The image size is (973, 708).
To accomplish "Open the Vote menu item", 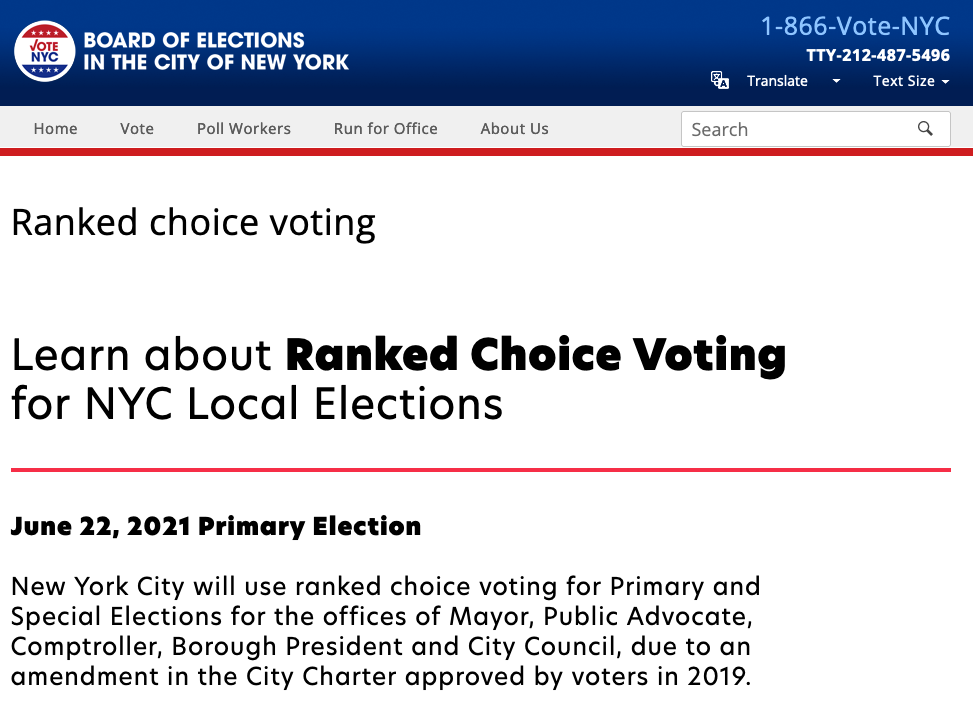I will 137,128.
